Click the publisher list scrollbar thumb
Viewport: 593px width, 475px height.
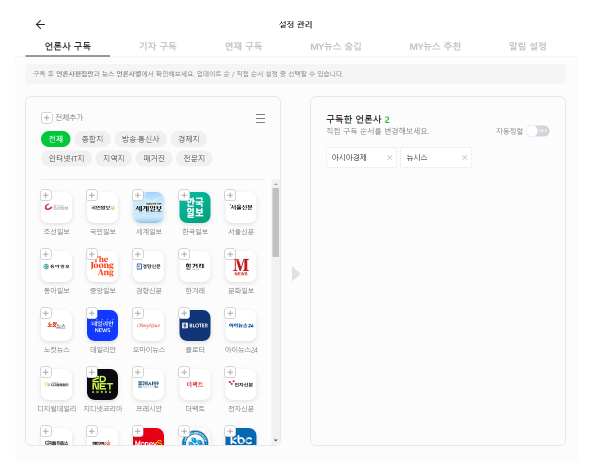click(276, 222)
